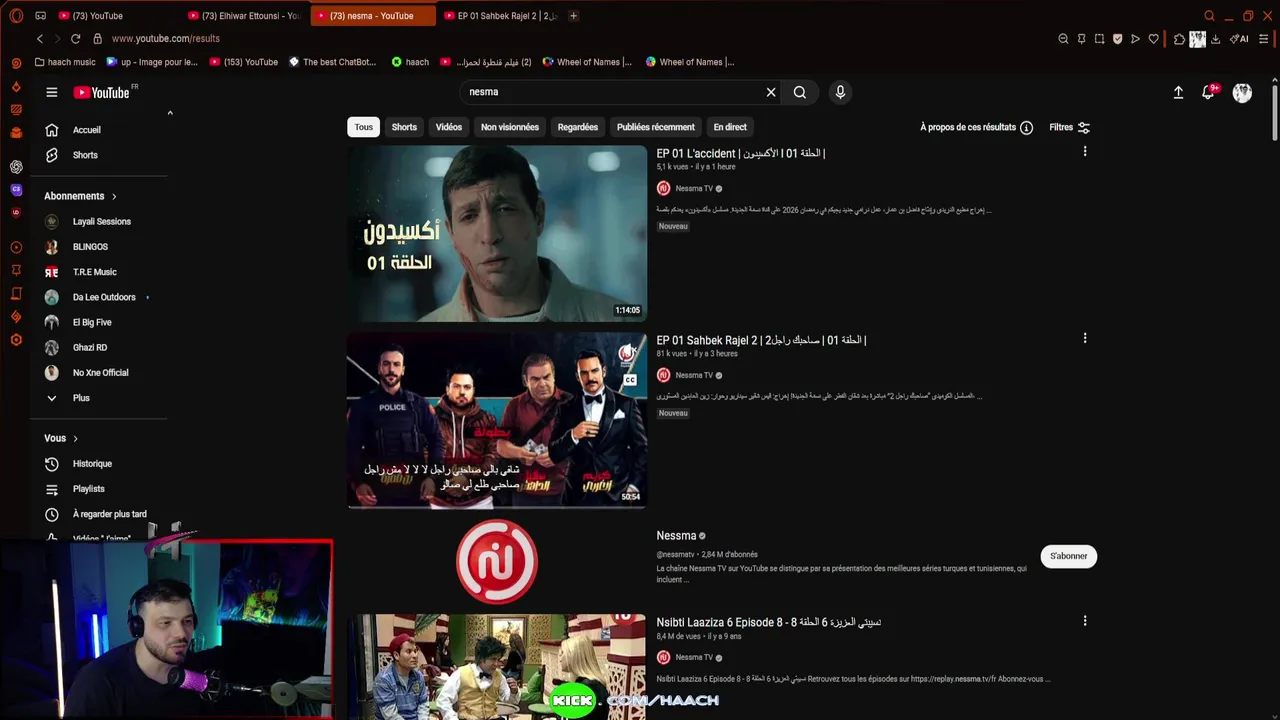Open the AI assistant toolbar icon

click(1240, 39)
